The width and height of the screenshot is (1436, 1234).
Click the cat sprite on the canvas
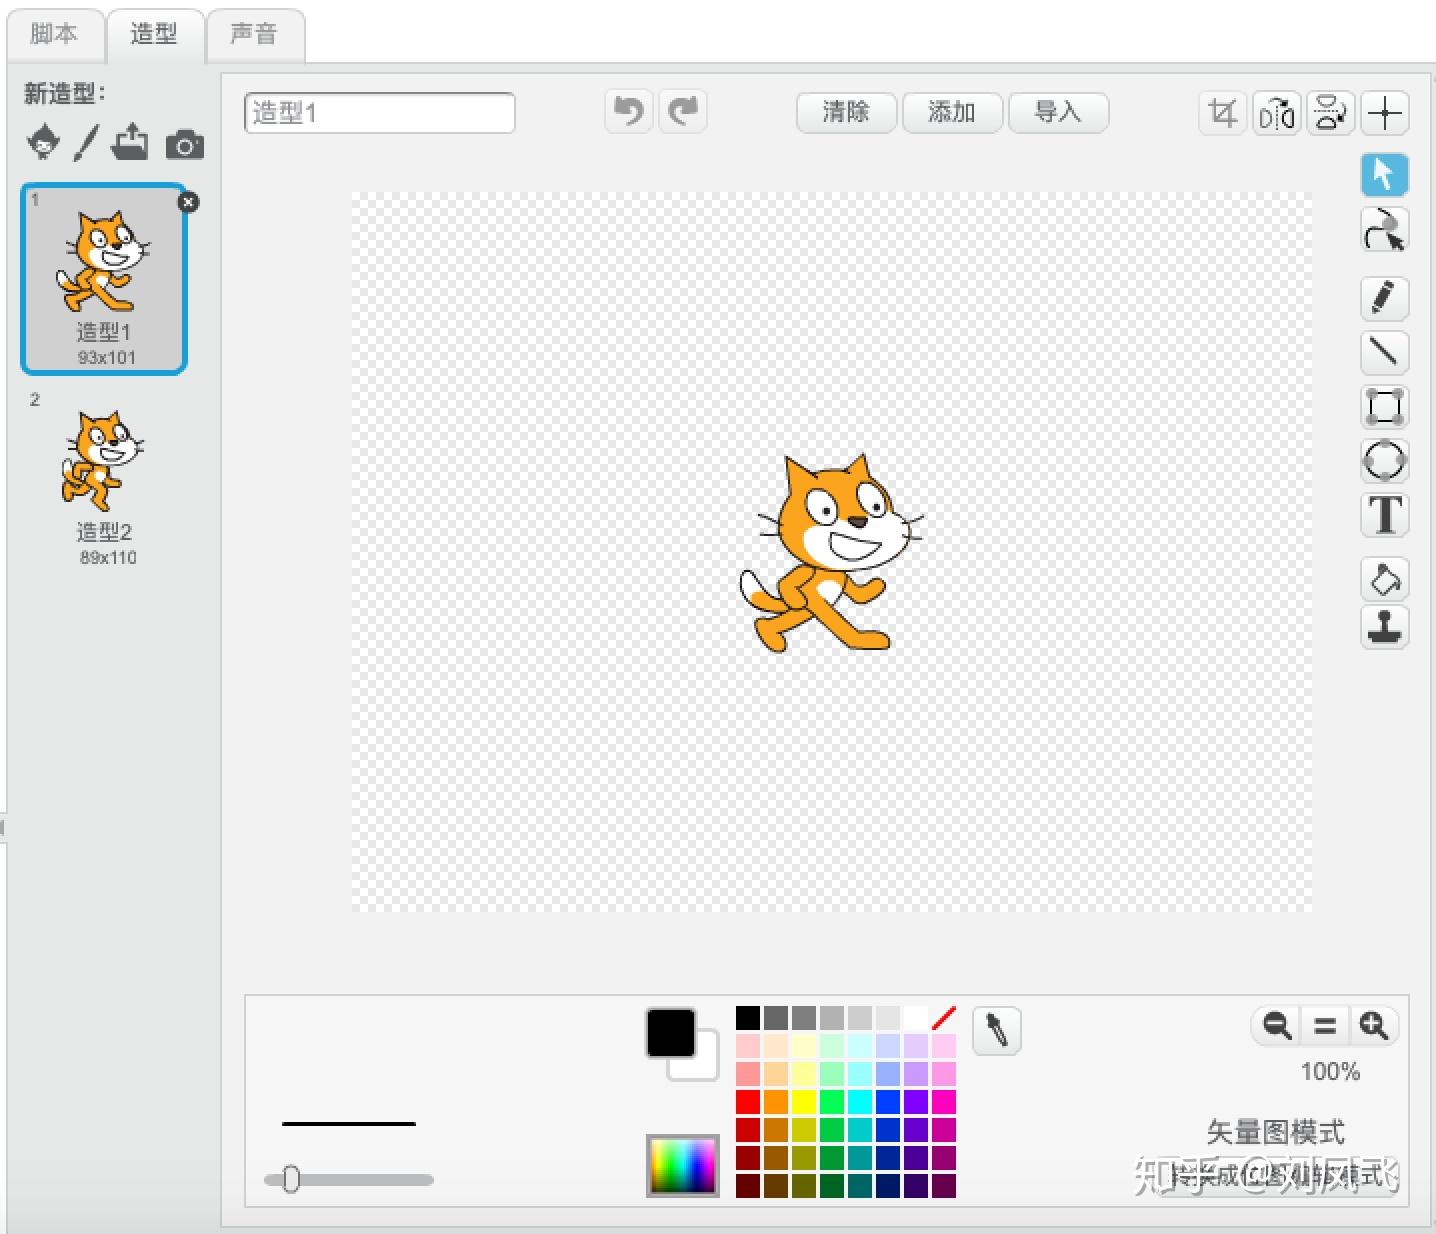click(830, 553)
